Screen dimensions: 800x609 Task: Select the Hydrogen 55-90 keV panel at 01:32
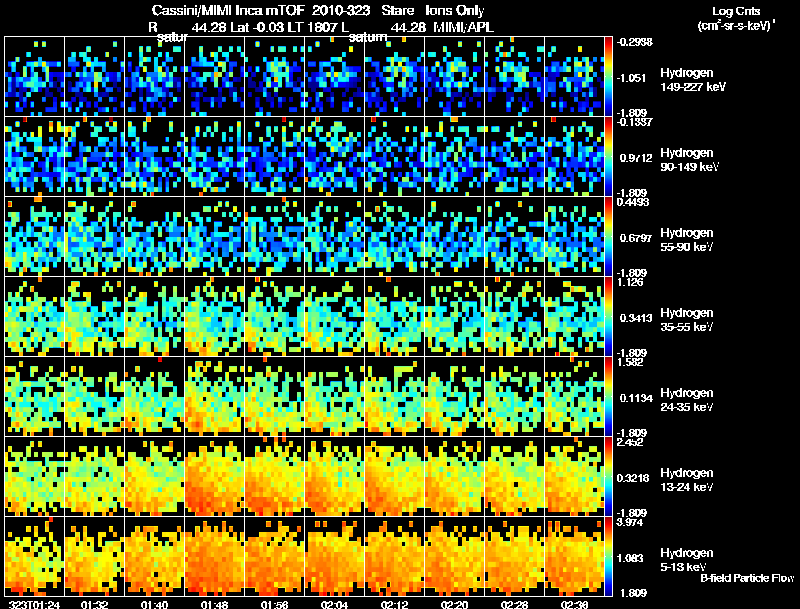click(x=94, y=237)
